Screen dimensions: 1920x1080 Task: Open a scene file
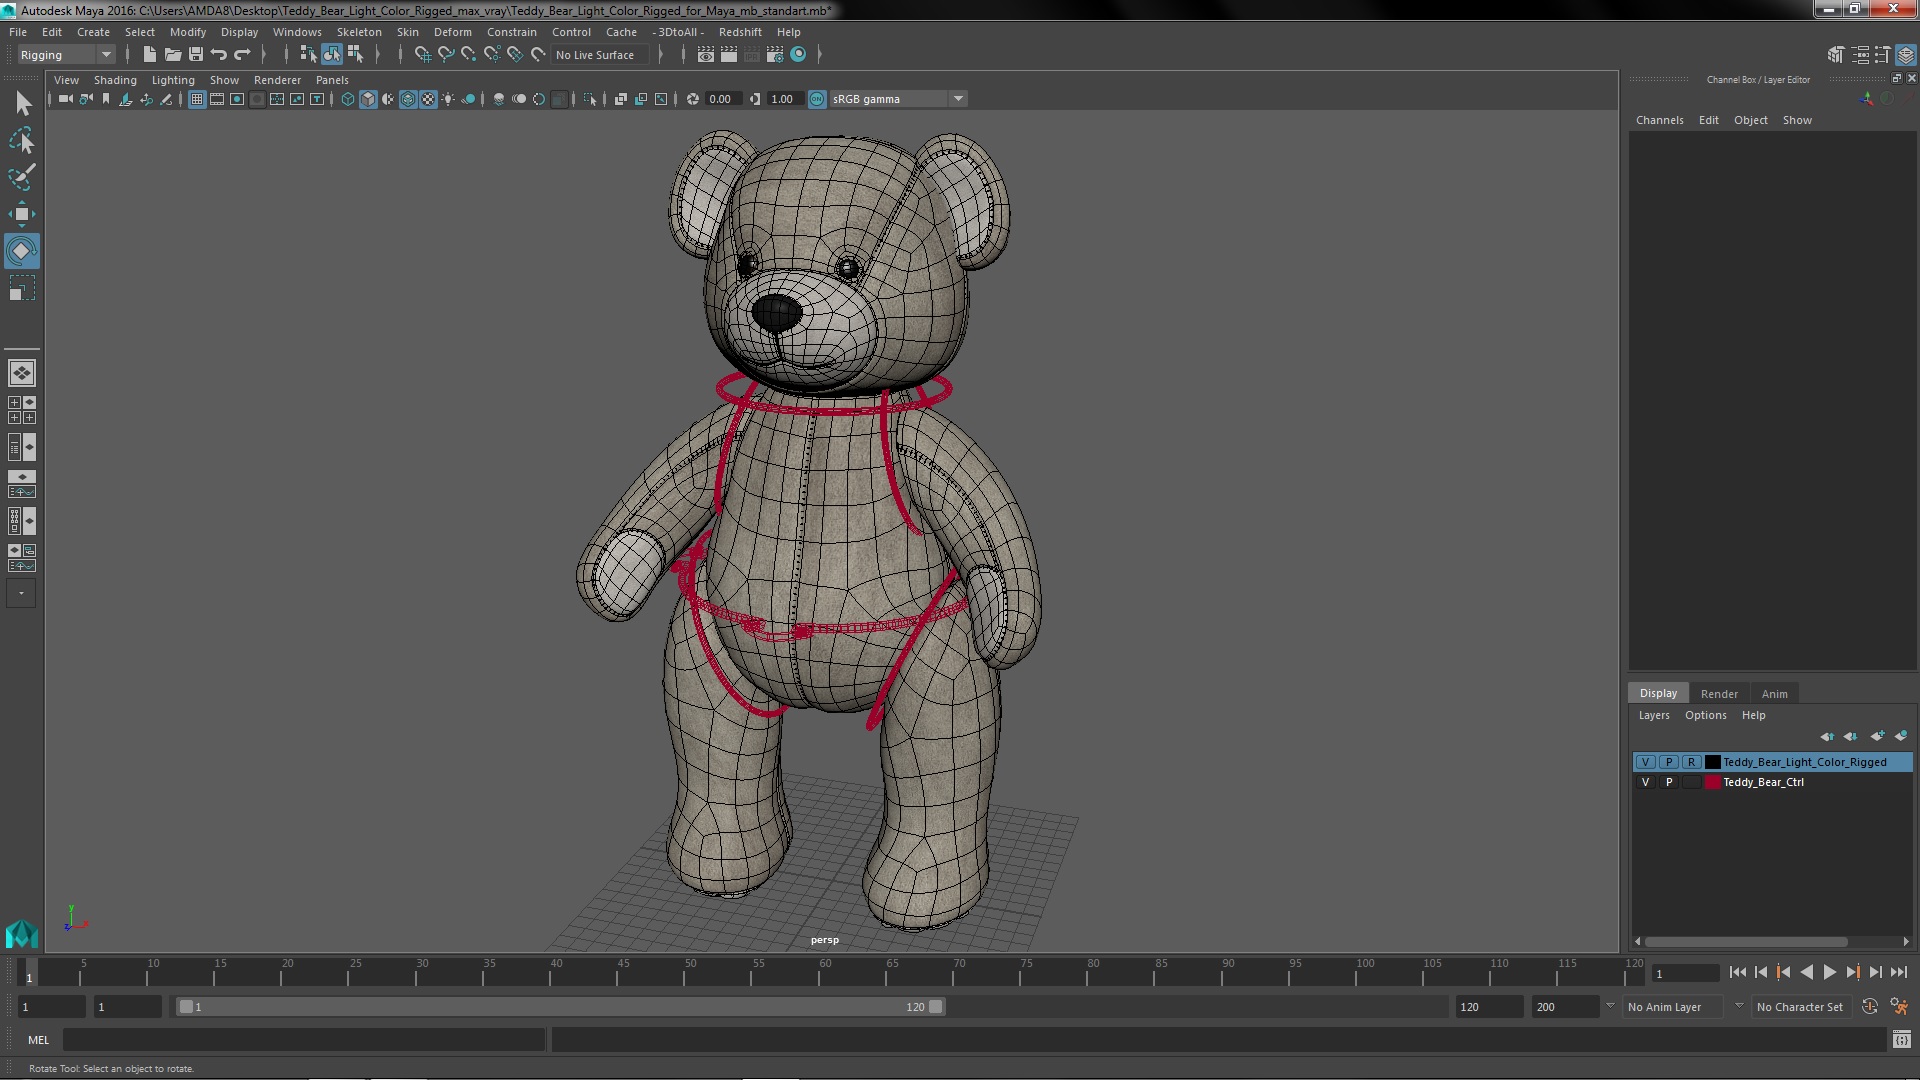173,55
